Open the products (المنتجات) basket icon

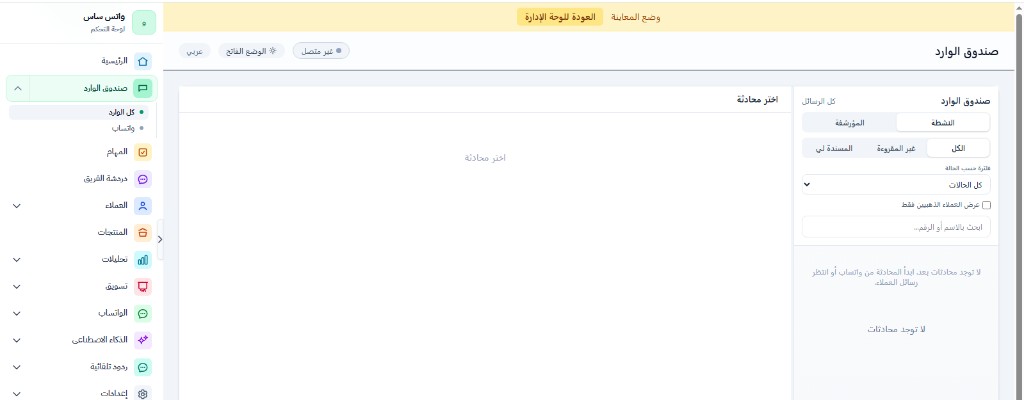[x=143, y=233]
